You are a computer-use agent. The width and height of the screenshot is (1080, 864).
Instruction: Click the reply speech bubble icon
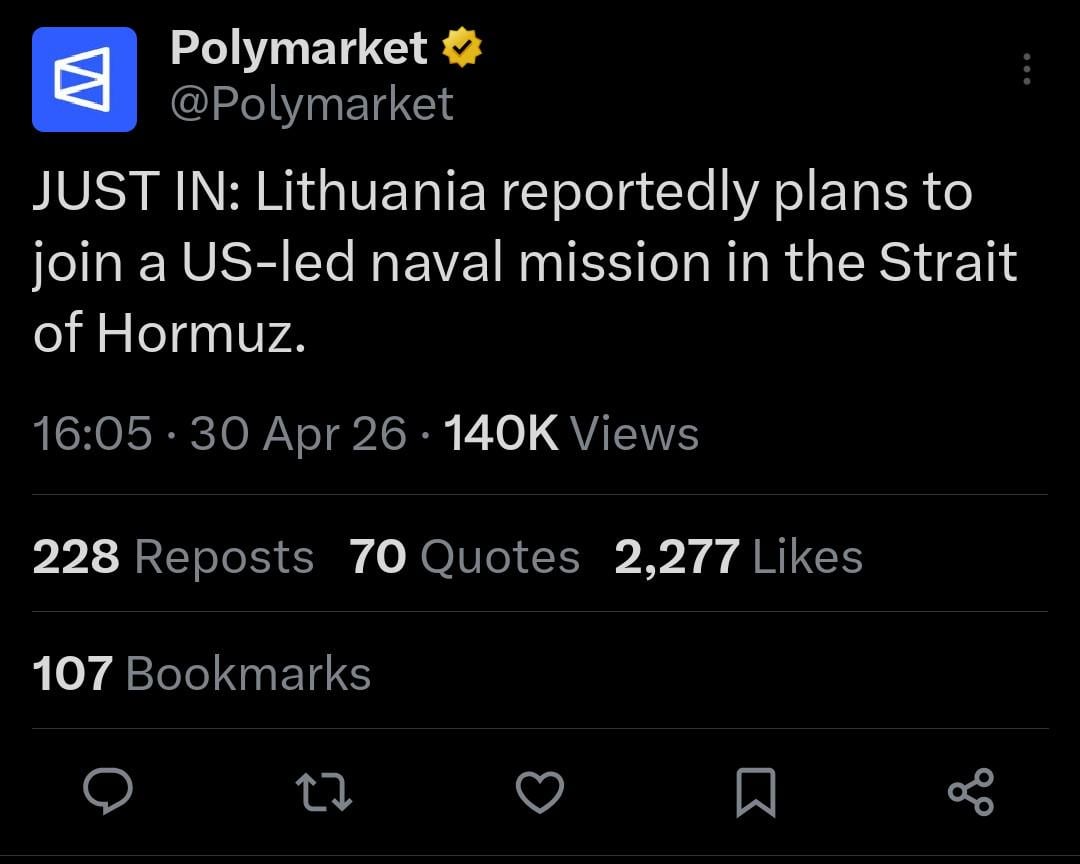107,792
